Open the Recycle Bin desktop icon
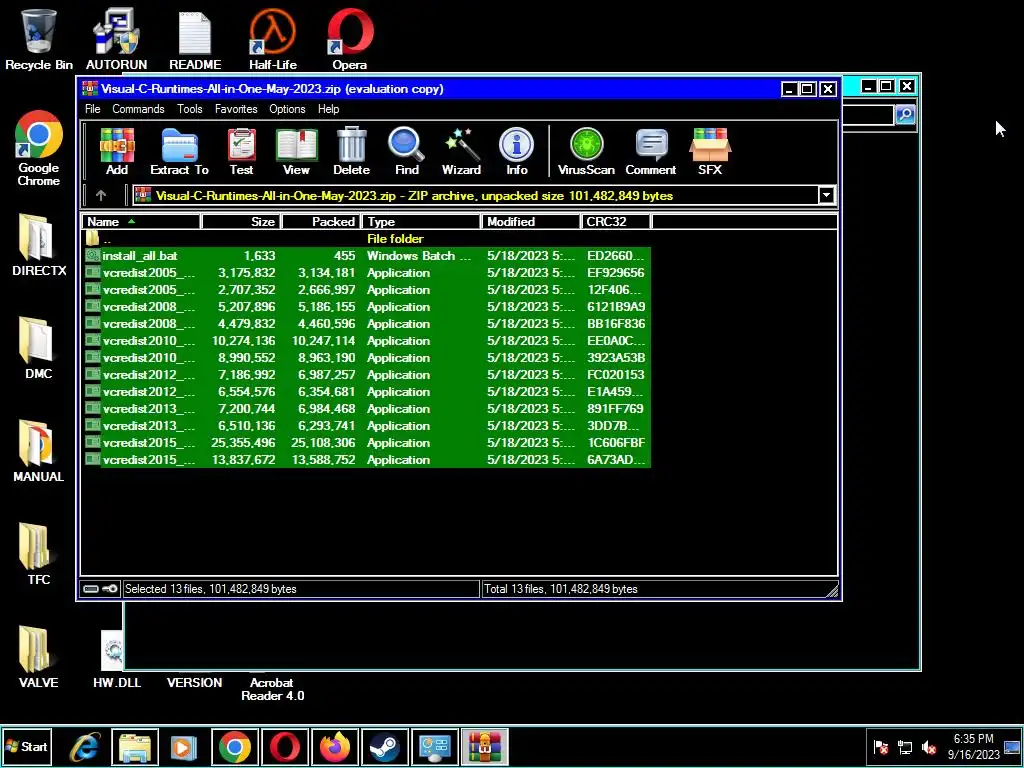The width and height of the screenshot is (1024, 768). click(x=39, y=39)
